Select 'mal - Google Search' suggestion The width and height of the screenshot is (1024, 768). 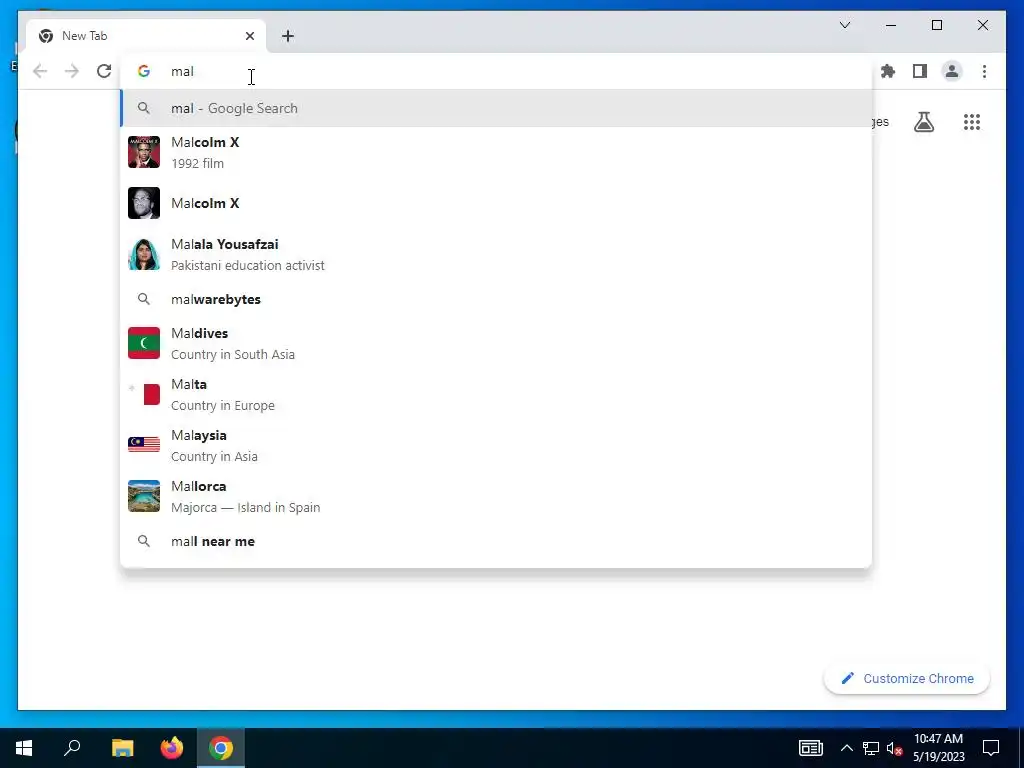(x=496, y=108)
